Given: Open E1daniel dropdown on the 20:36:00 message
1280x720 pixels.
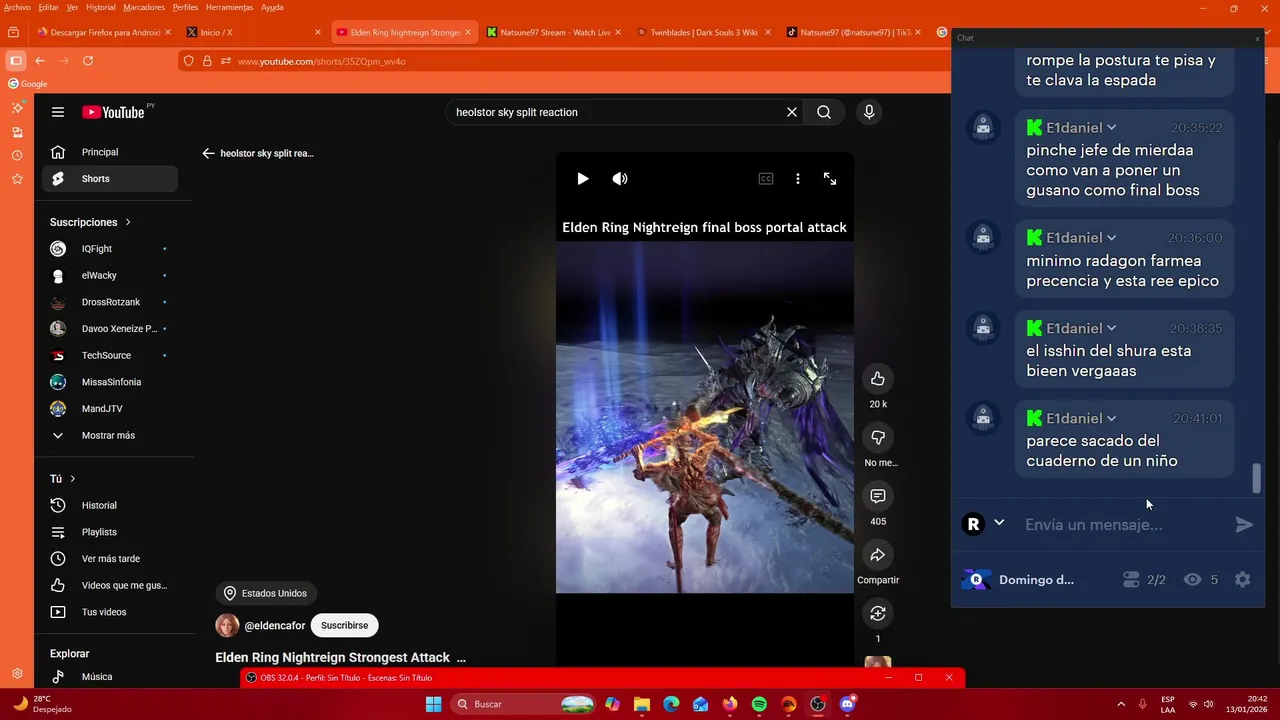Looking at the screenshot, I should (x=1111, y=238).
